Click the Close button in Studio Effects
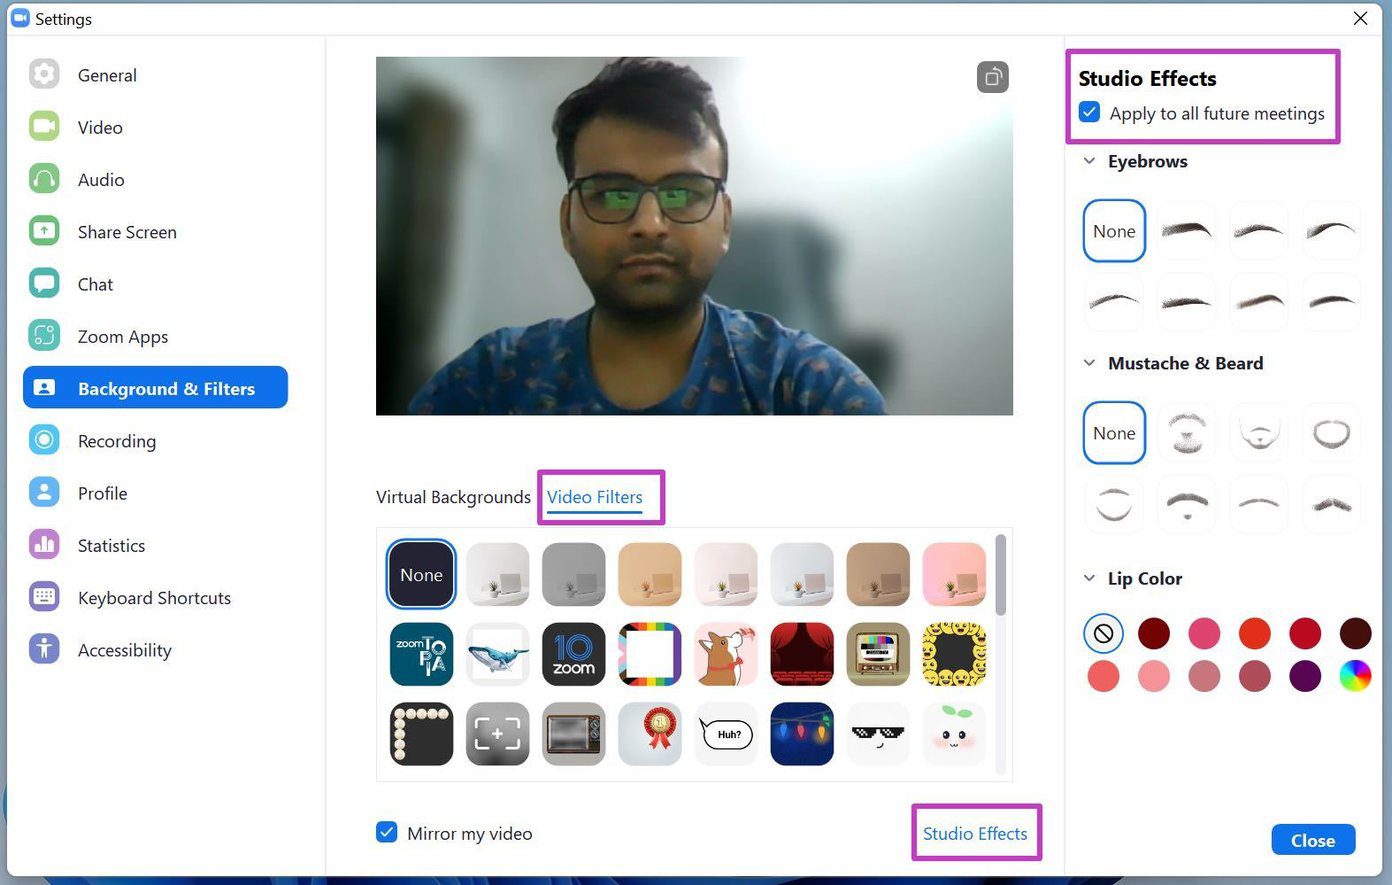The height and width of the screenshot is (885, 1392). point(1313,840)
